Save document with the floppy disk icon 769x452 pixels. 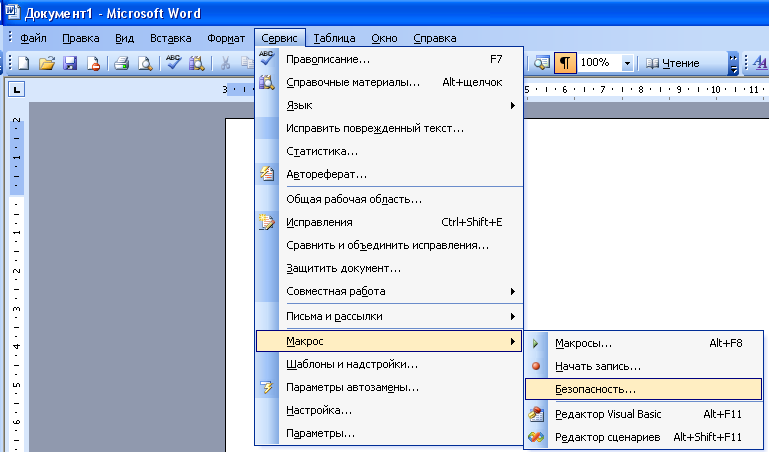(70, 63)
